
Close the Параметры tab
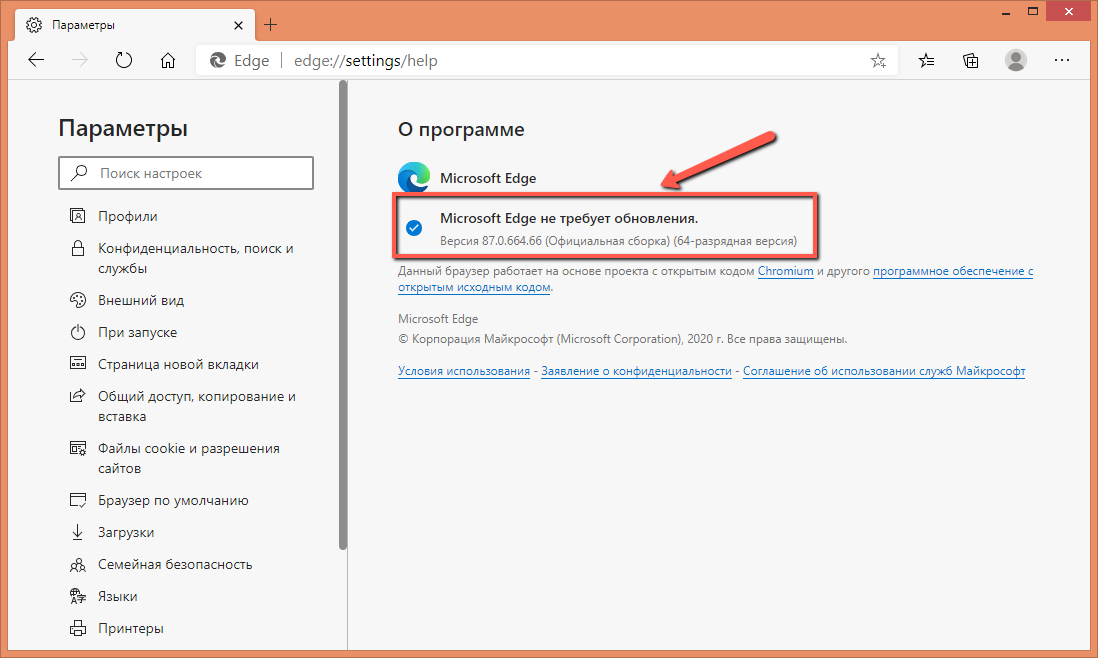coord(239,25)
